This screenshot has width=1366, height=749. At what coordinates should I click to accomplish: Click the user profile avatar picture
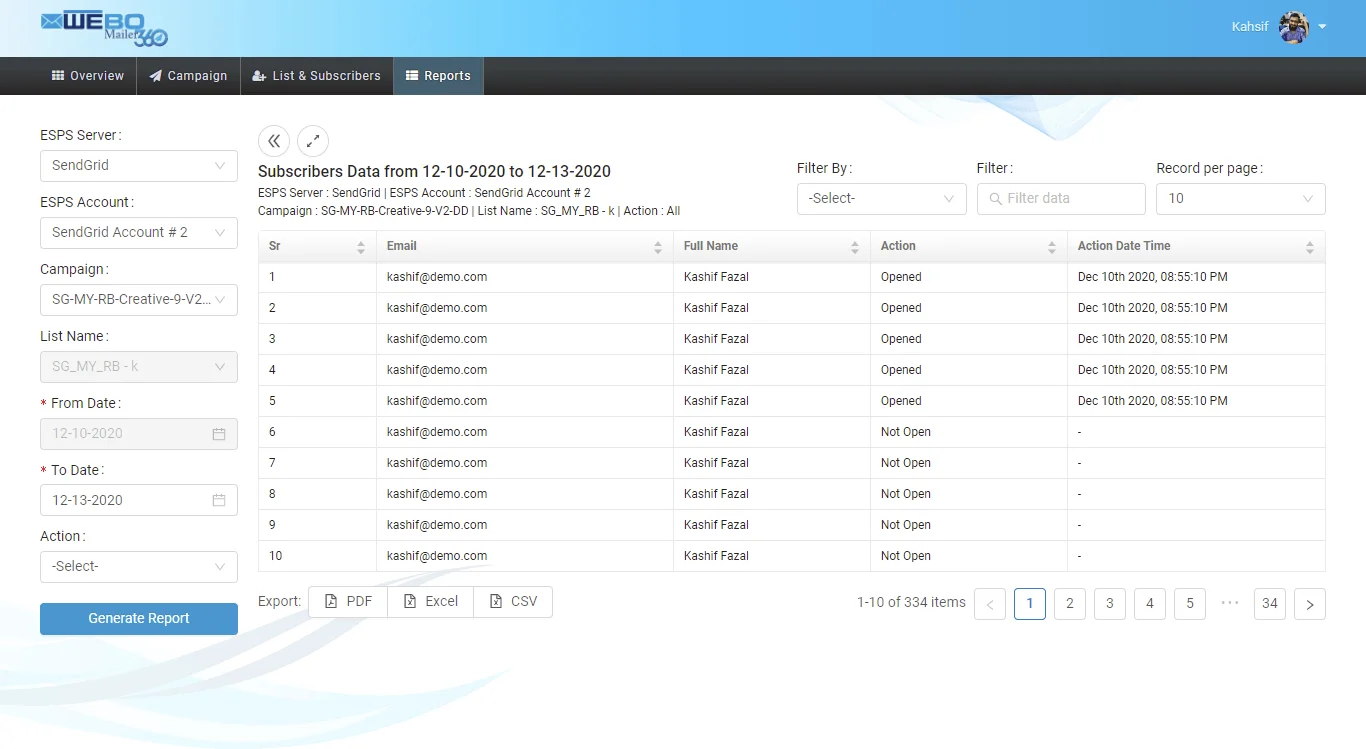click(x=1294, y=27)
